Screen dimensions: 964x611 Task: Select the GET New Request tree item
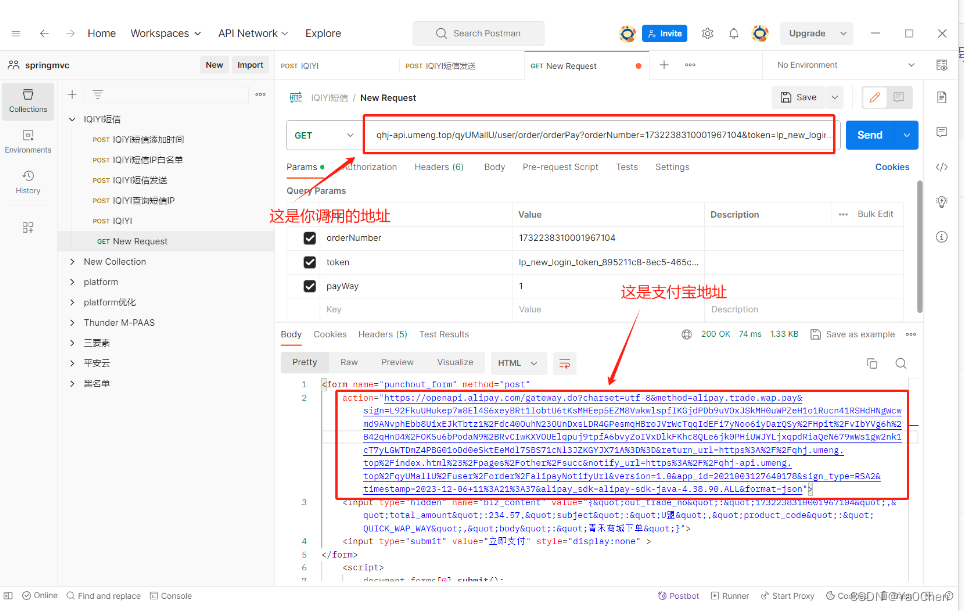166,241
